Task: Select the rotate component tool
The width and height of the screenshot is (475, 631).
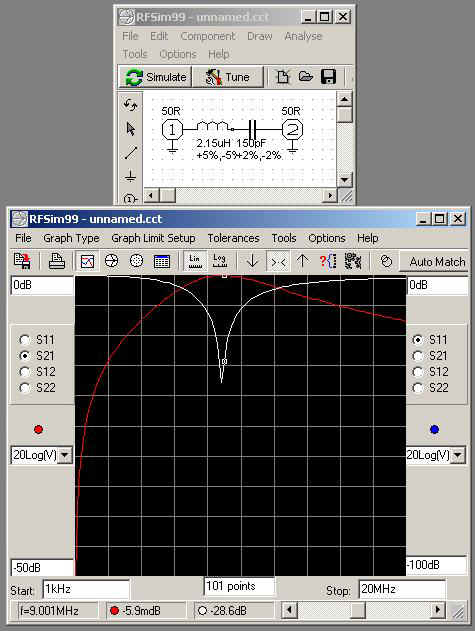Action: 130,105
